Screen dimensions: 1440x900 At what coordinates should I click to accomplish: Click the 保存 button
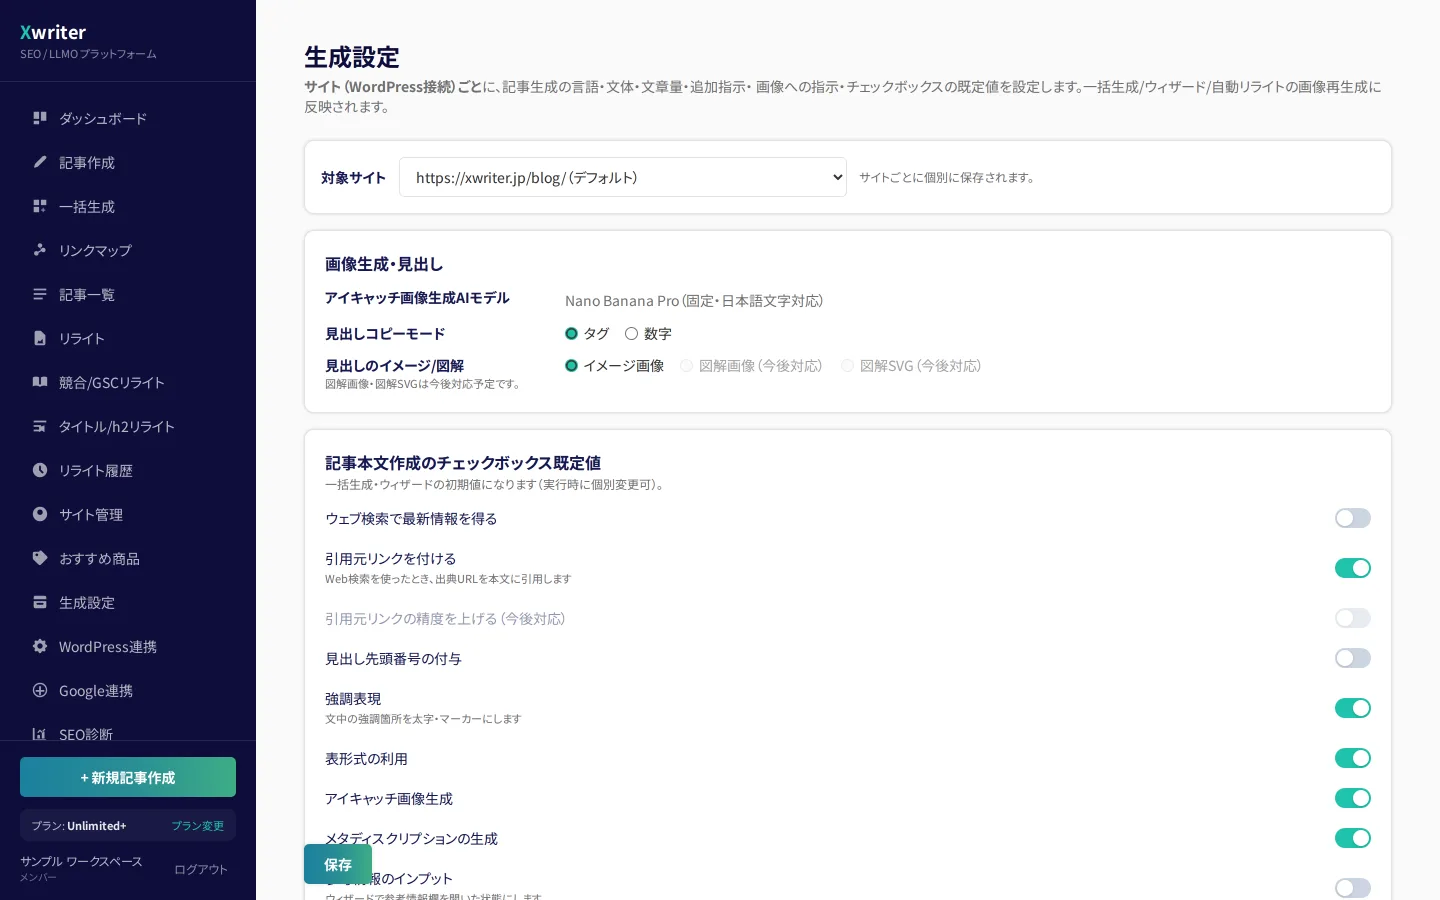[338, 864]
